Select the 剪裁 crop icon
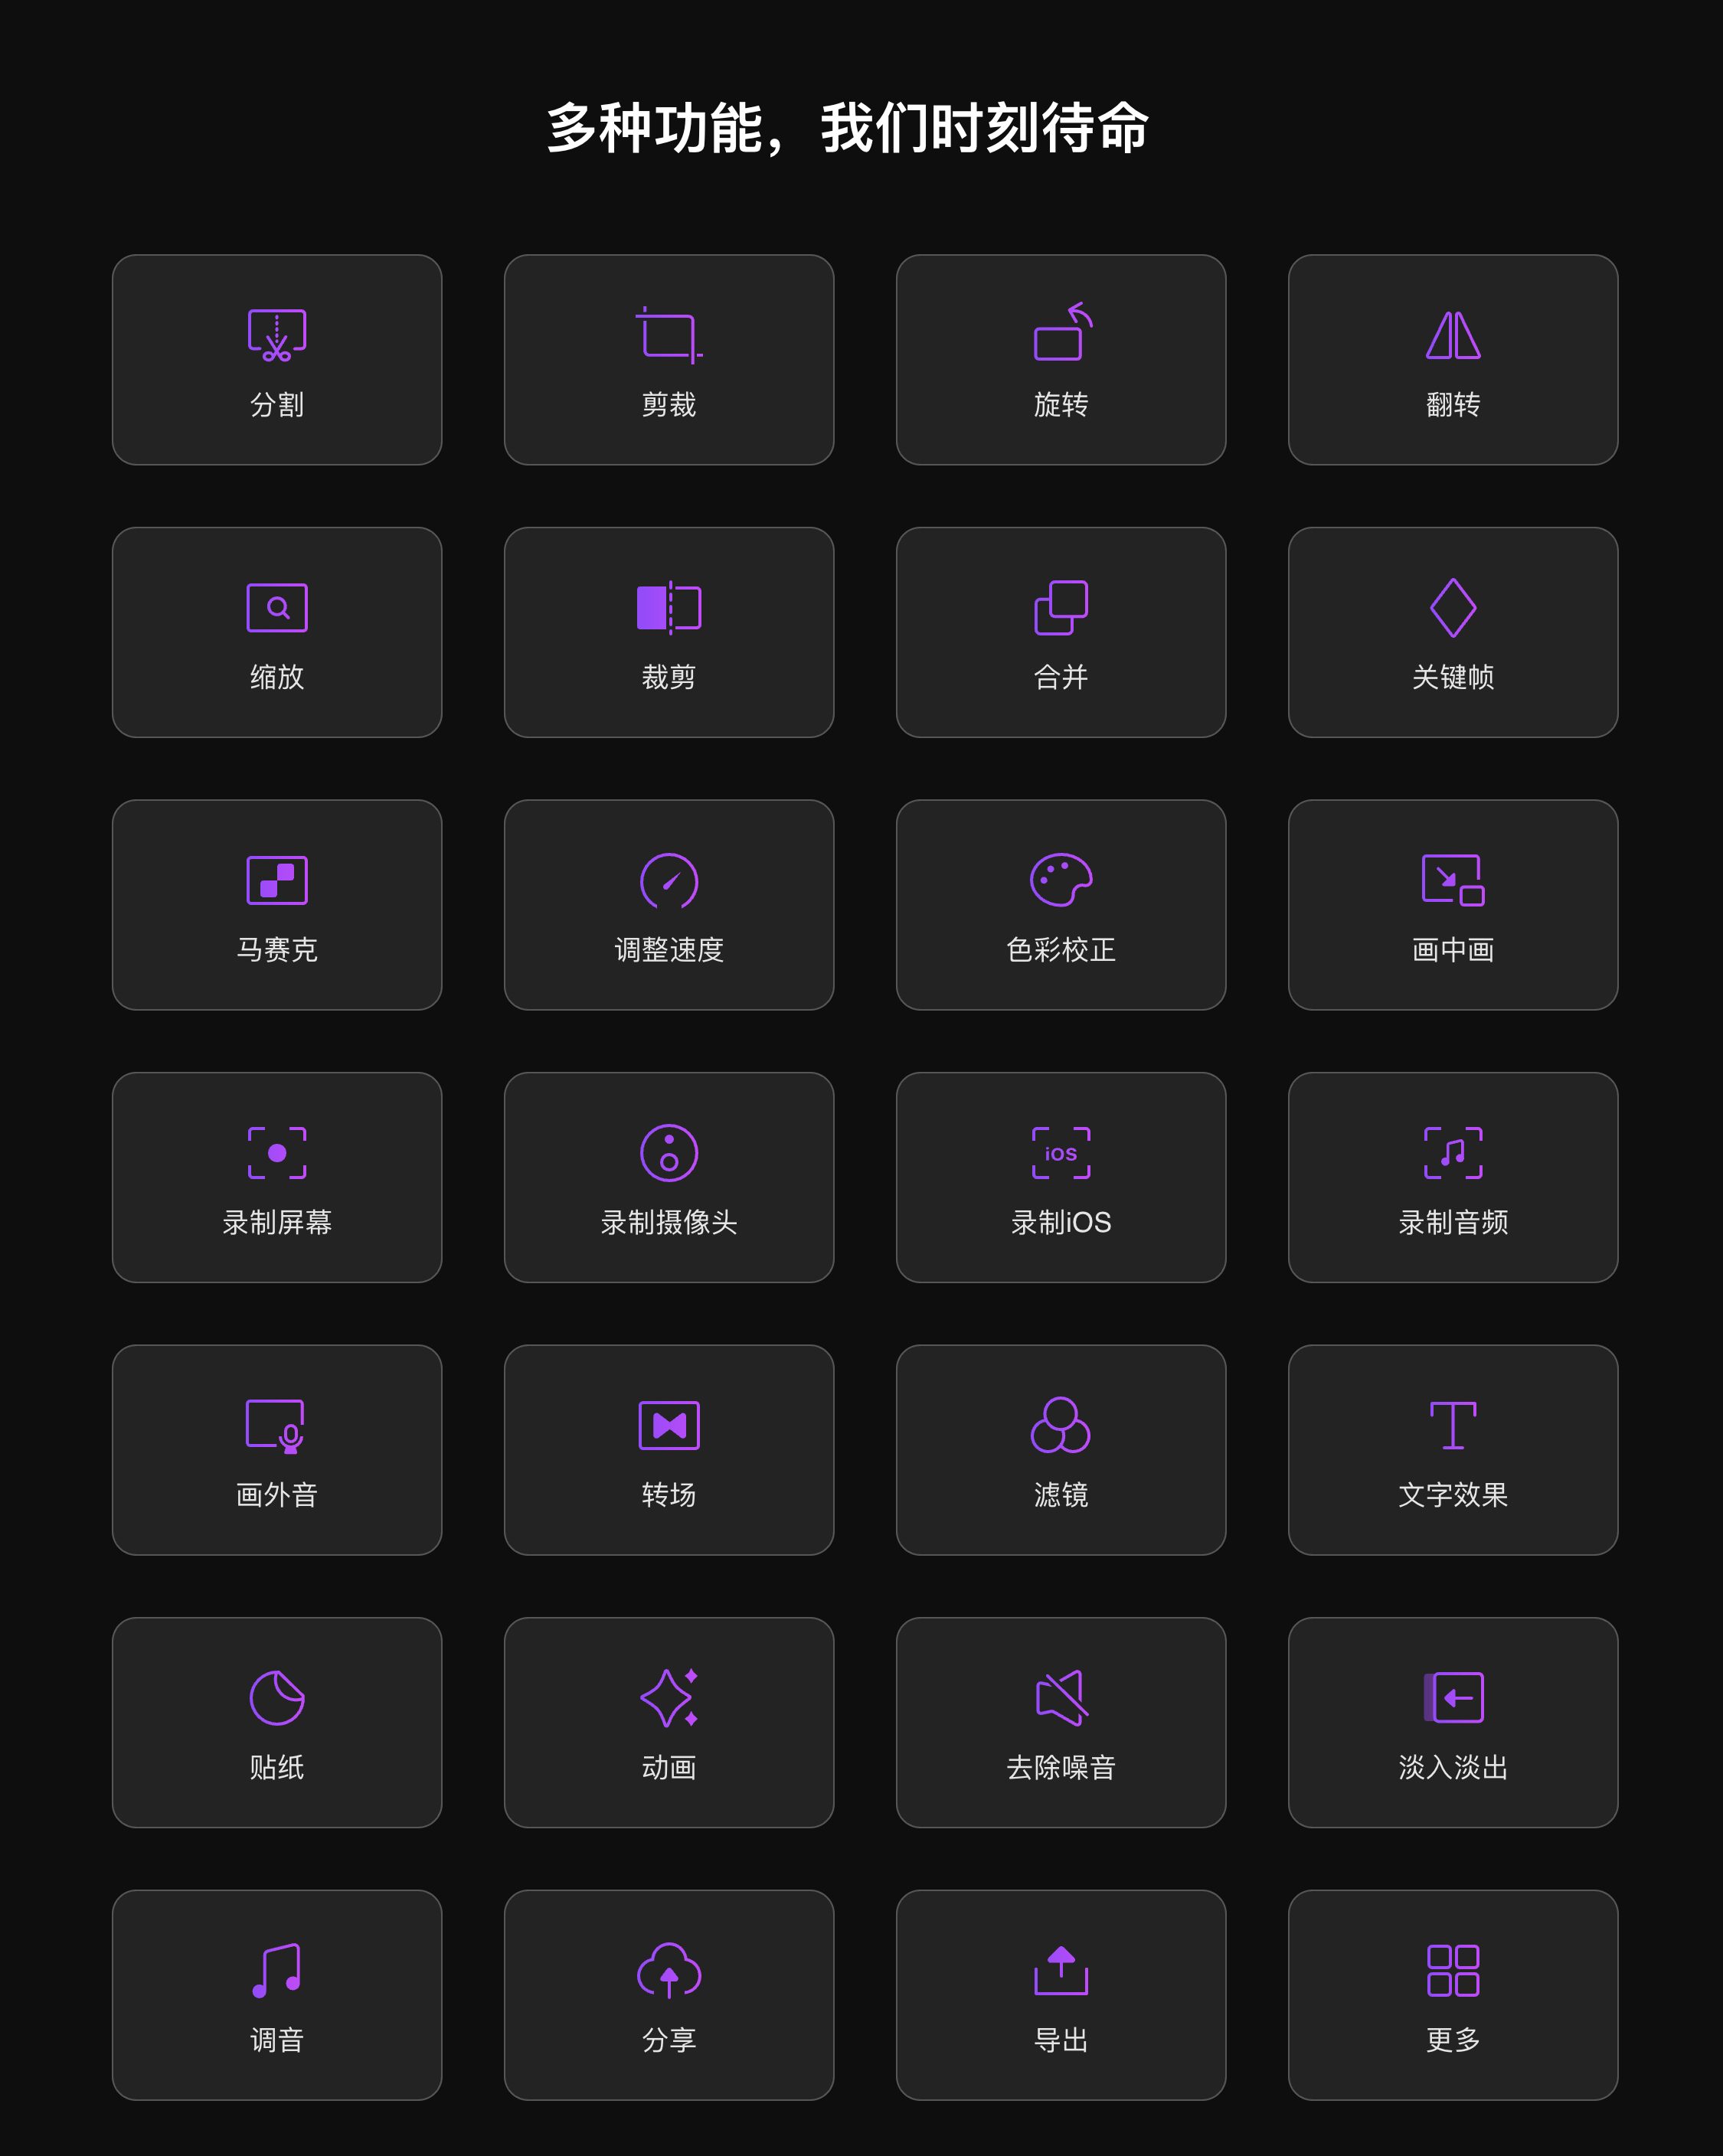The width and height of the screenshot is (1723, 2156). pyautogui.click(x=669, y=335)
